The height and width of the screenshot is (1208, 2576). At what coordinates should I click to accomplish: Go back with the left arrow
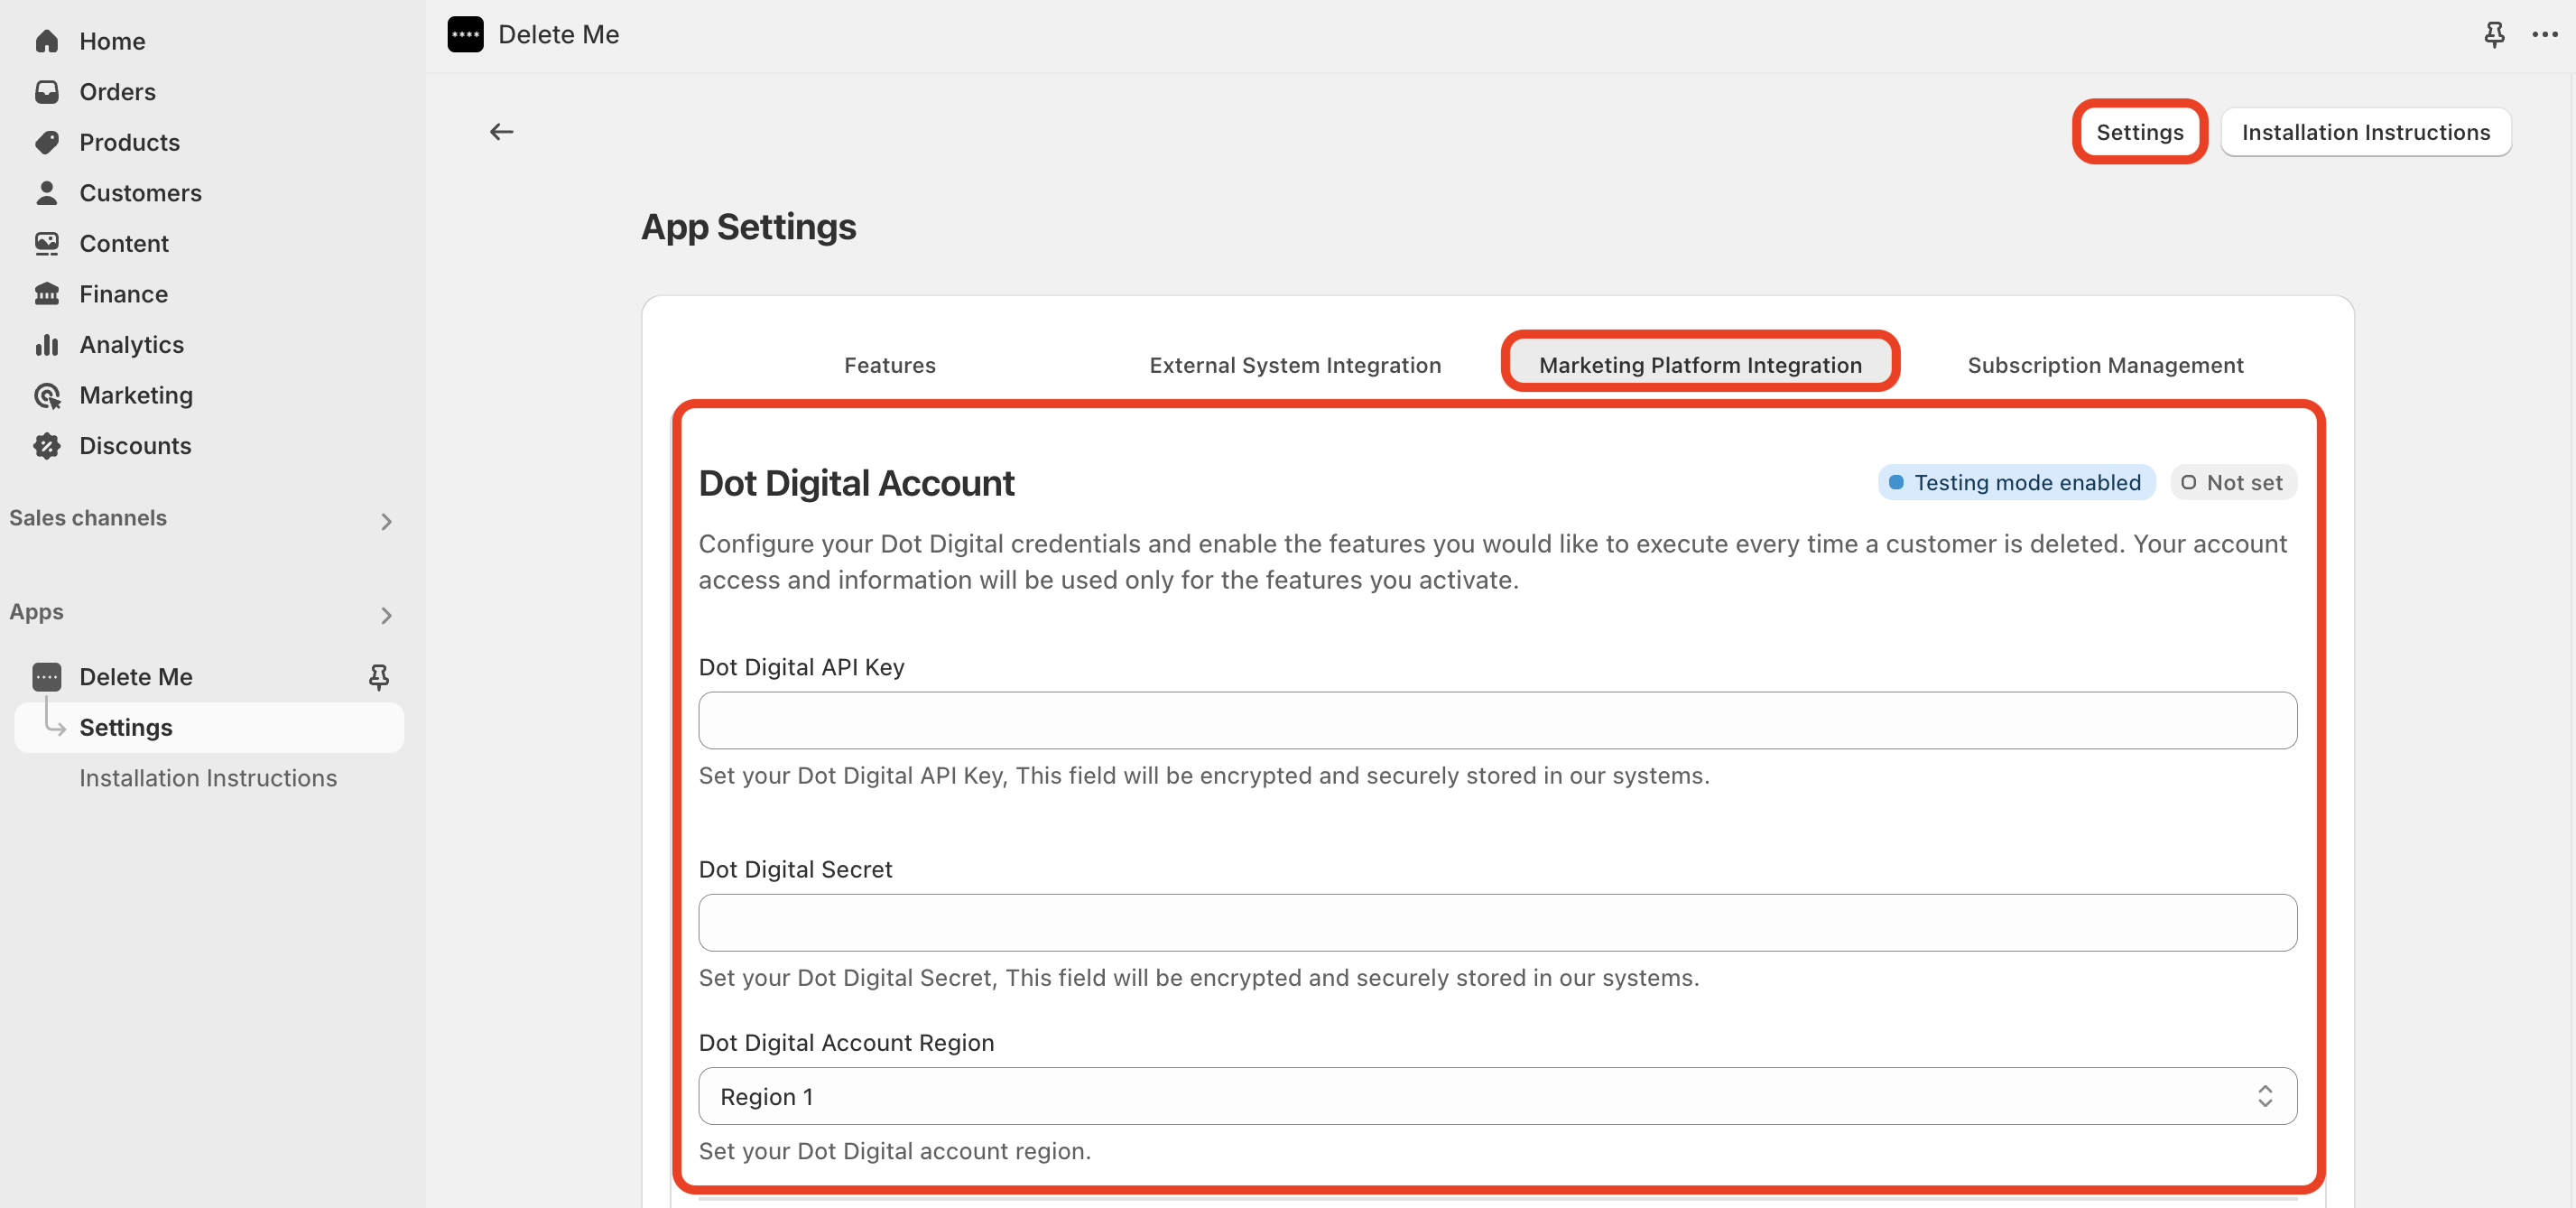(502, 132)
